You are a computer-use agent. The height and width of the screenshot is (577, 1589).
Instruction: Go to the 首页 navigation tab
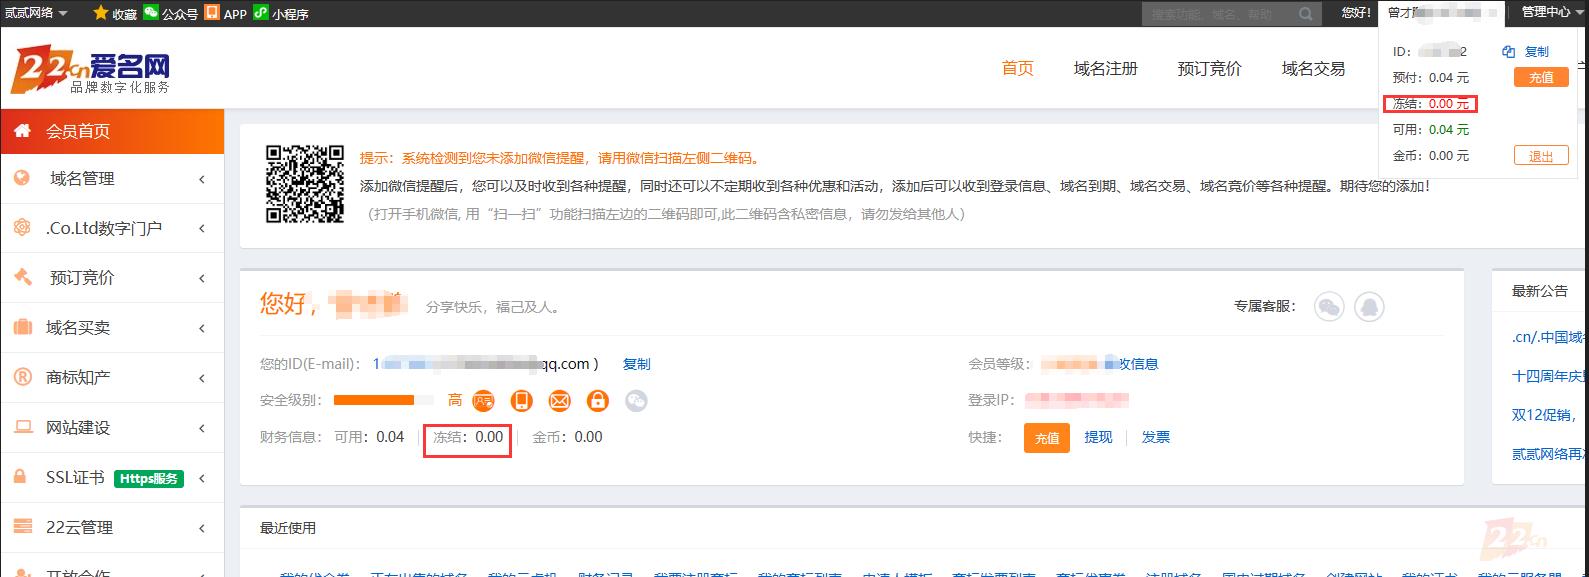click(1018, 68)
